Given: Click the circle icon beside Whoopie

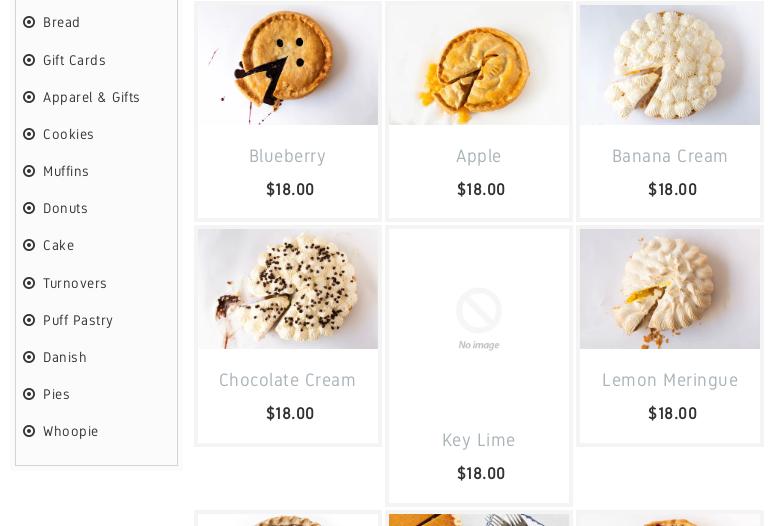Looking at the screenshot, I should coord(29,431).
